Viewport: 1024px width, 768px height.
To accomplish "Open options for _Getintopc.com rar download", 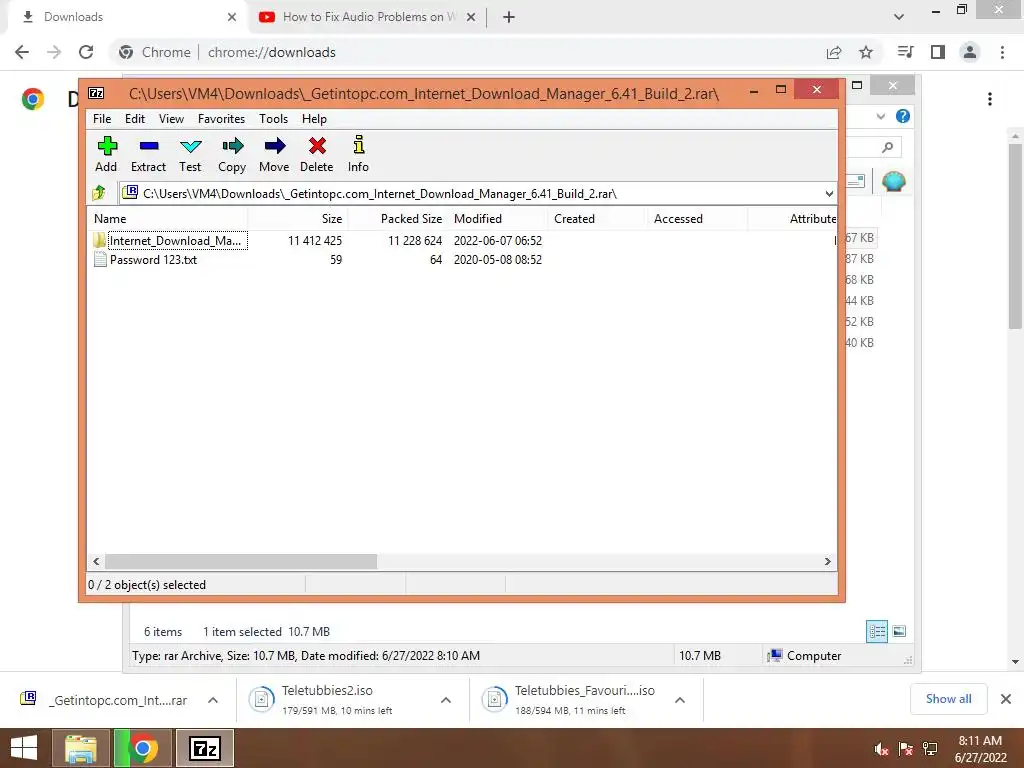I will (213, 700).
